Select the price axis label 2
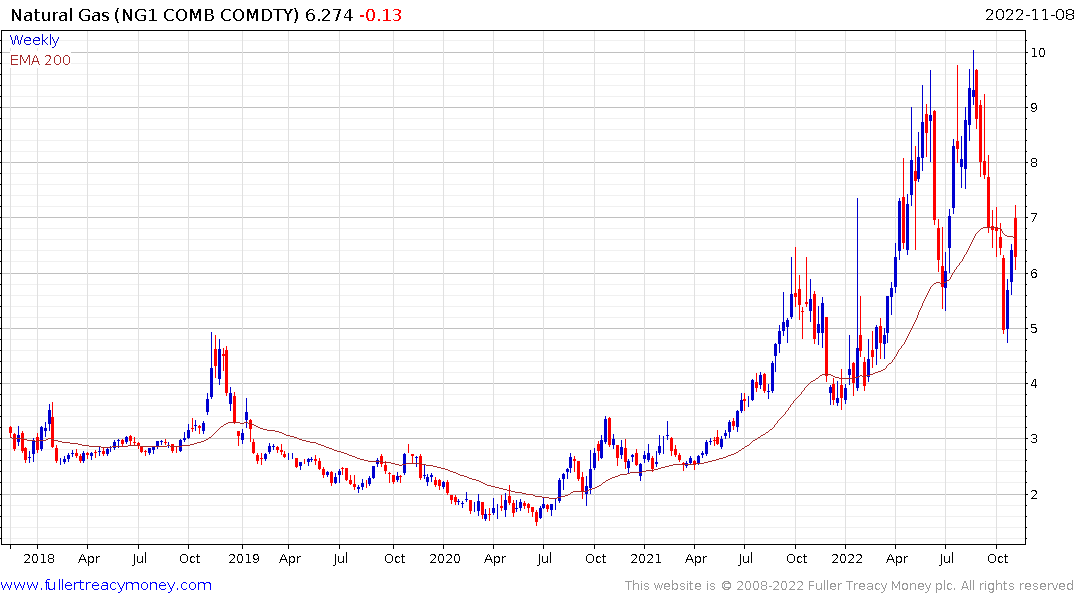Screen dimensions: 1075x600 1035,494
